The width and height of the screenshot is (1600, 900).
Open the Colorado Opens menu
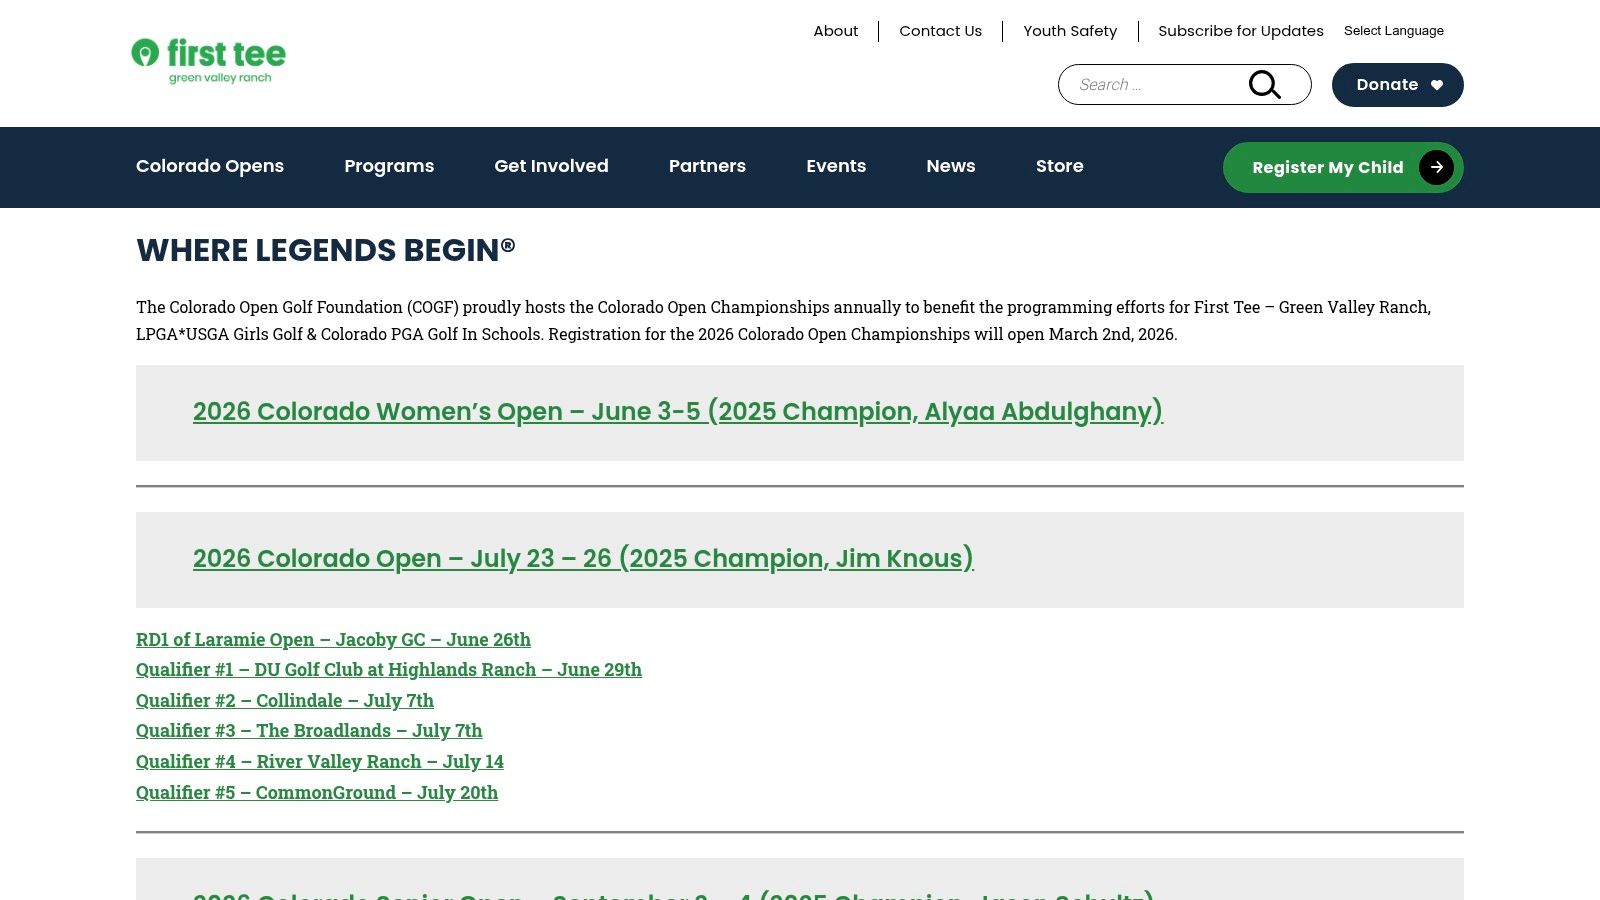click(x=210, y=166)
